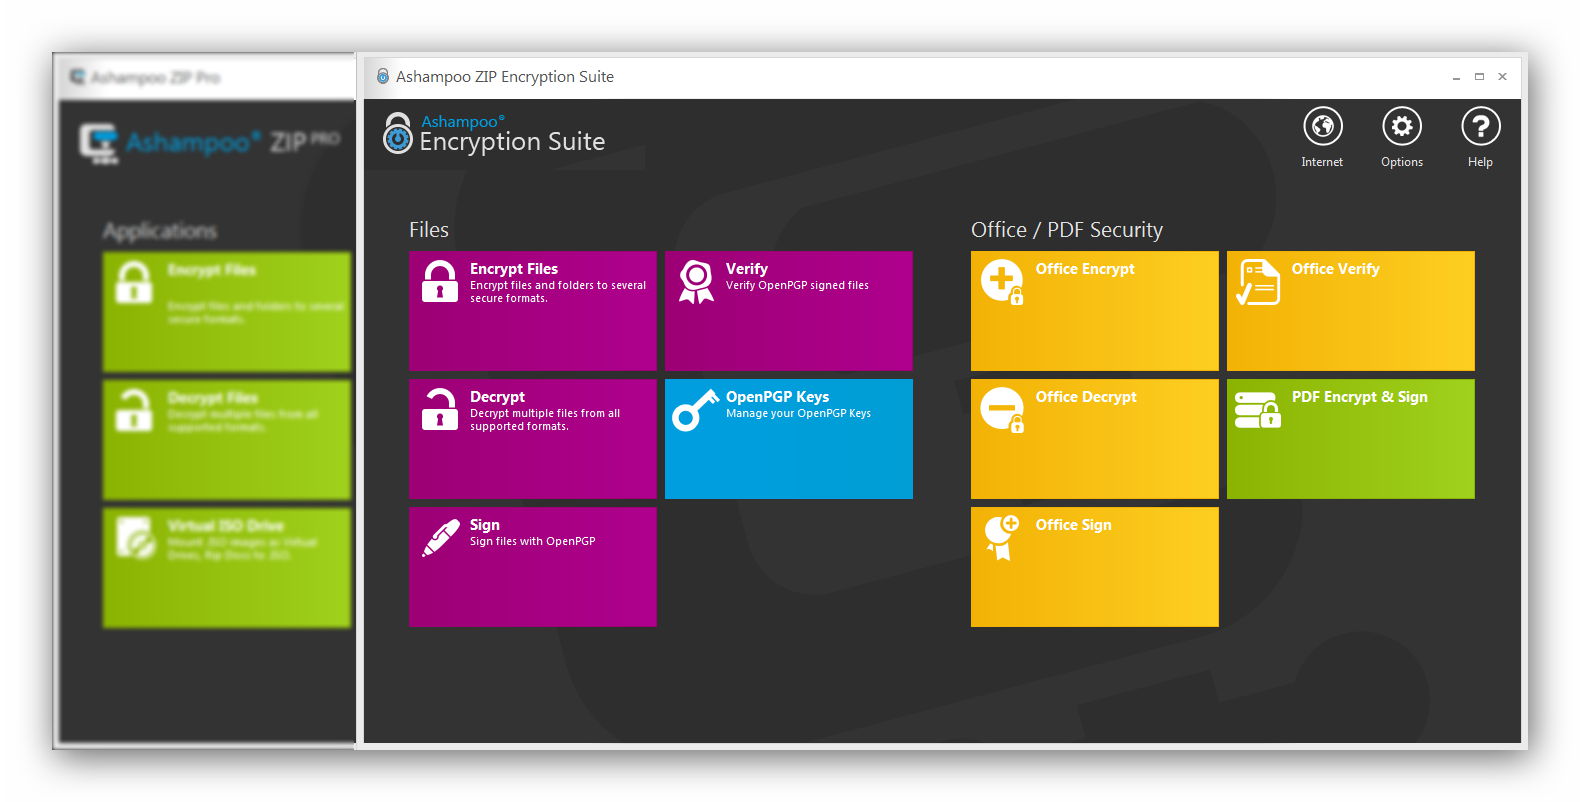This screenshot has height=802, width=1580.
Task: Maximize the Encryption Suite window
Action: [1479, 77]
